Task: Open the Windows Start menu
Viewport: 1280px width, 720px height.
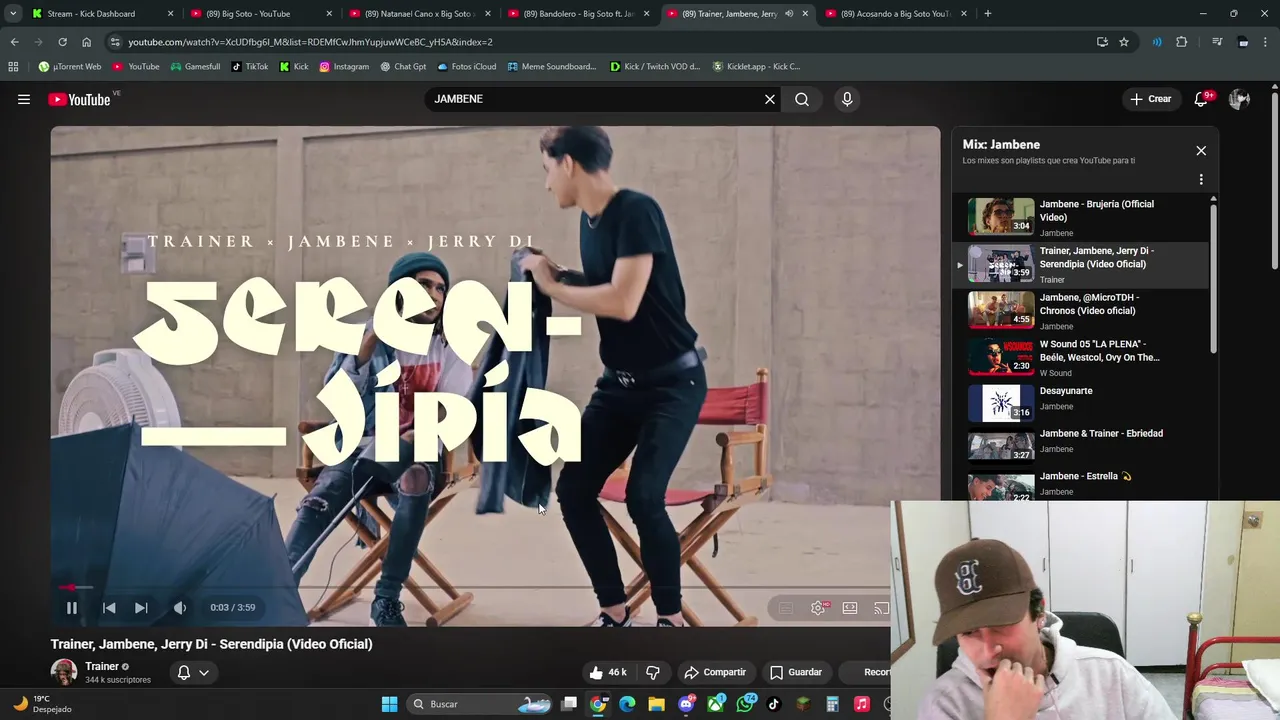Action: click(x=389, y=704)
